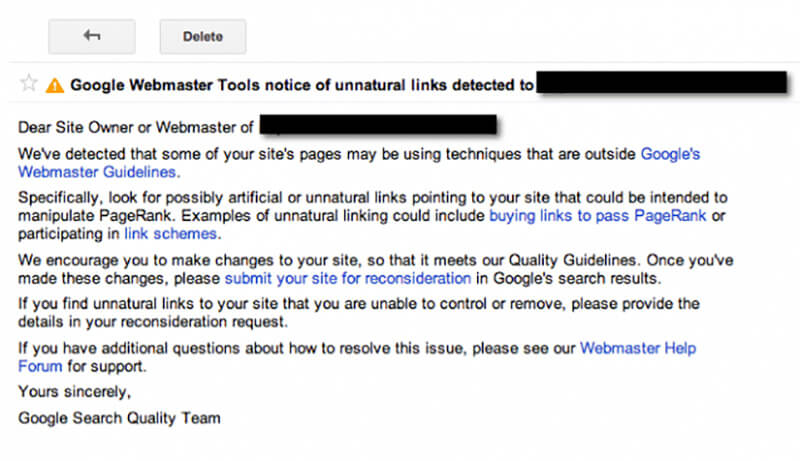Click the paragraph about reconsideration request details

(x=359, y=313)
